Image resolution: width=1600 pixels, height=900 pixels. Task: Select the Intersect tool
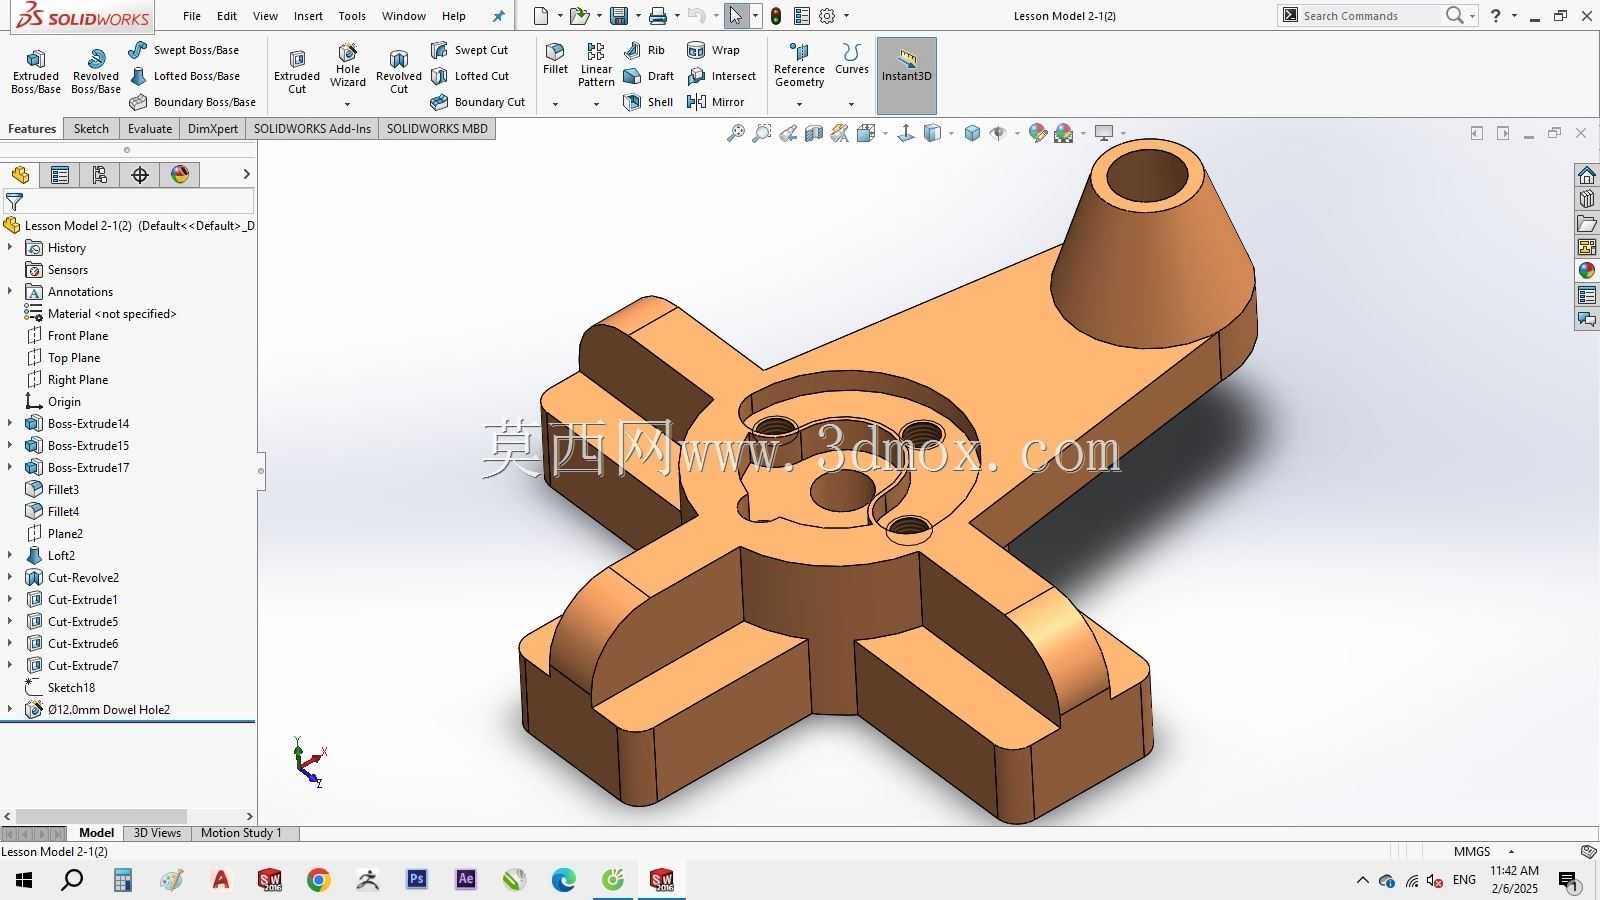click(721, 76)
